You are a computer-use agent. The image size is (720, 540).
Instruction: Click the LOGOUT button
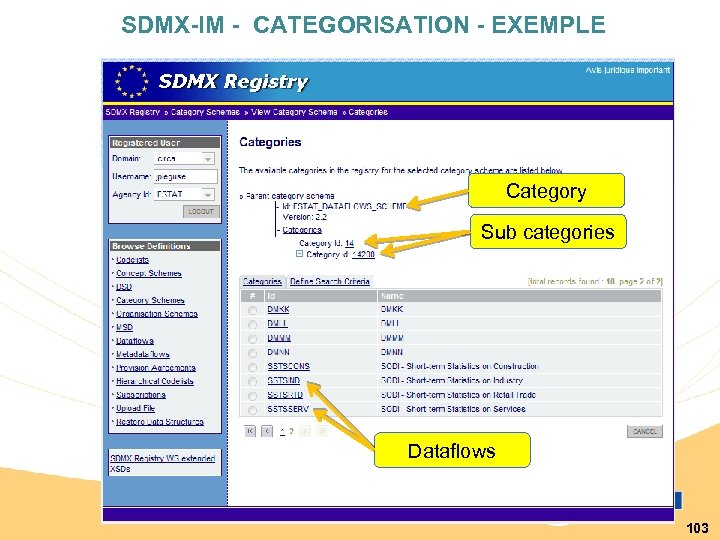pyautogui.click(x=201, y=212)
